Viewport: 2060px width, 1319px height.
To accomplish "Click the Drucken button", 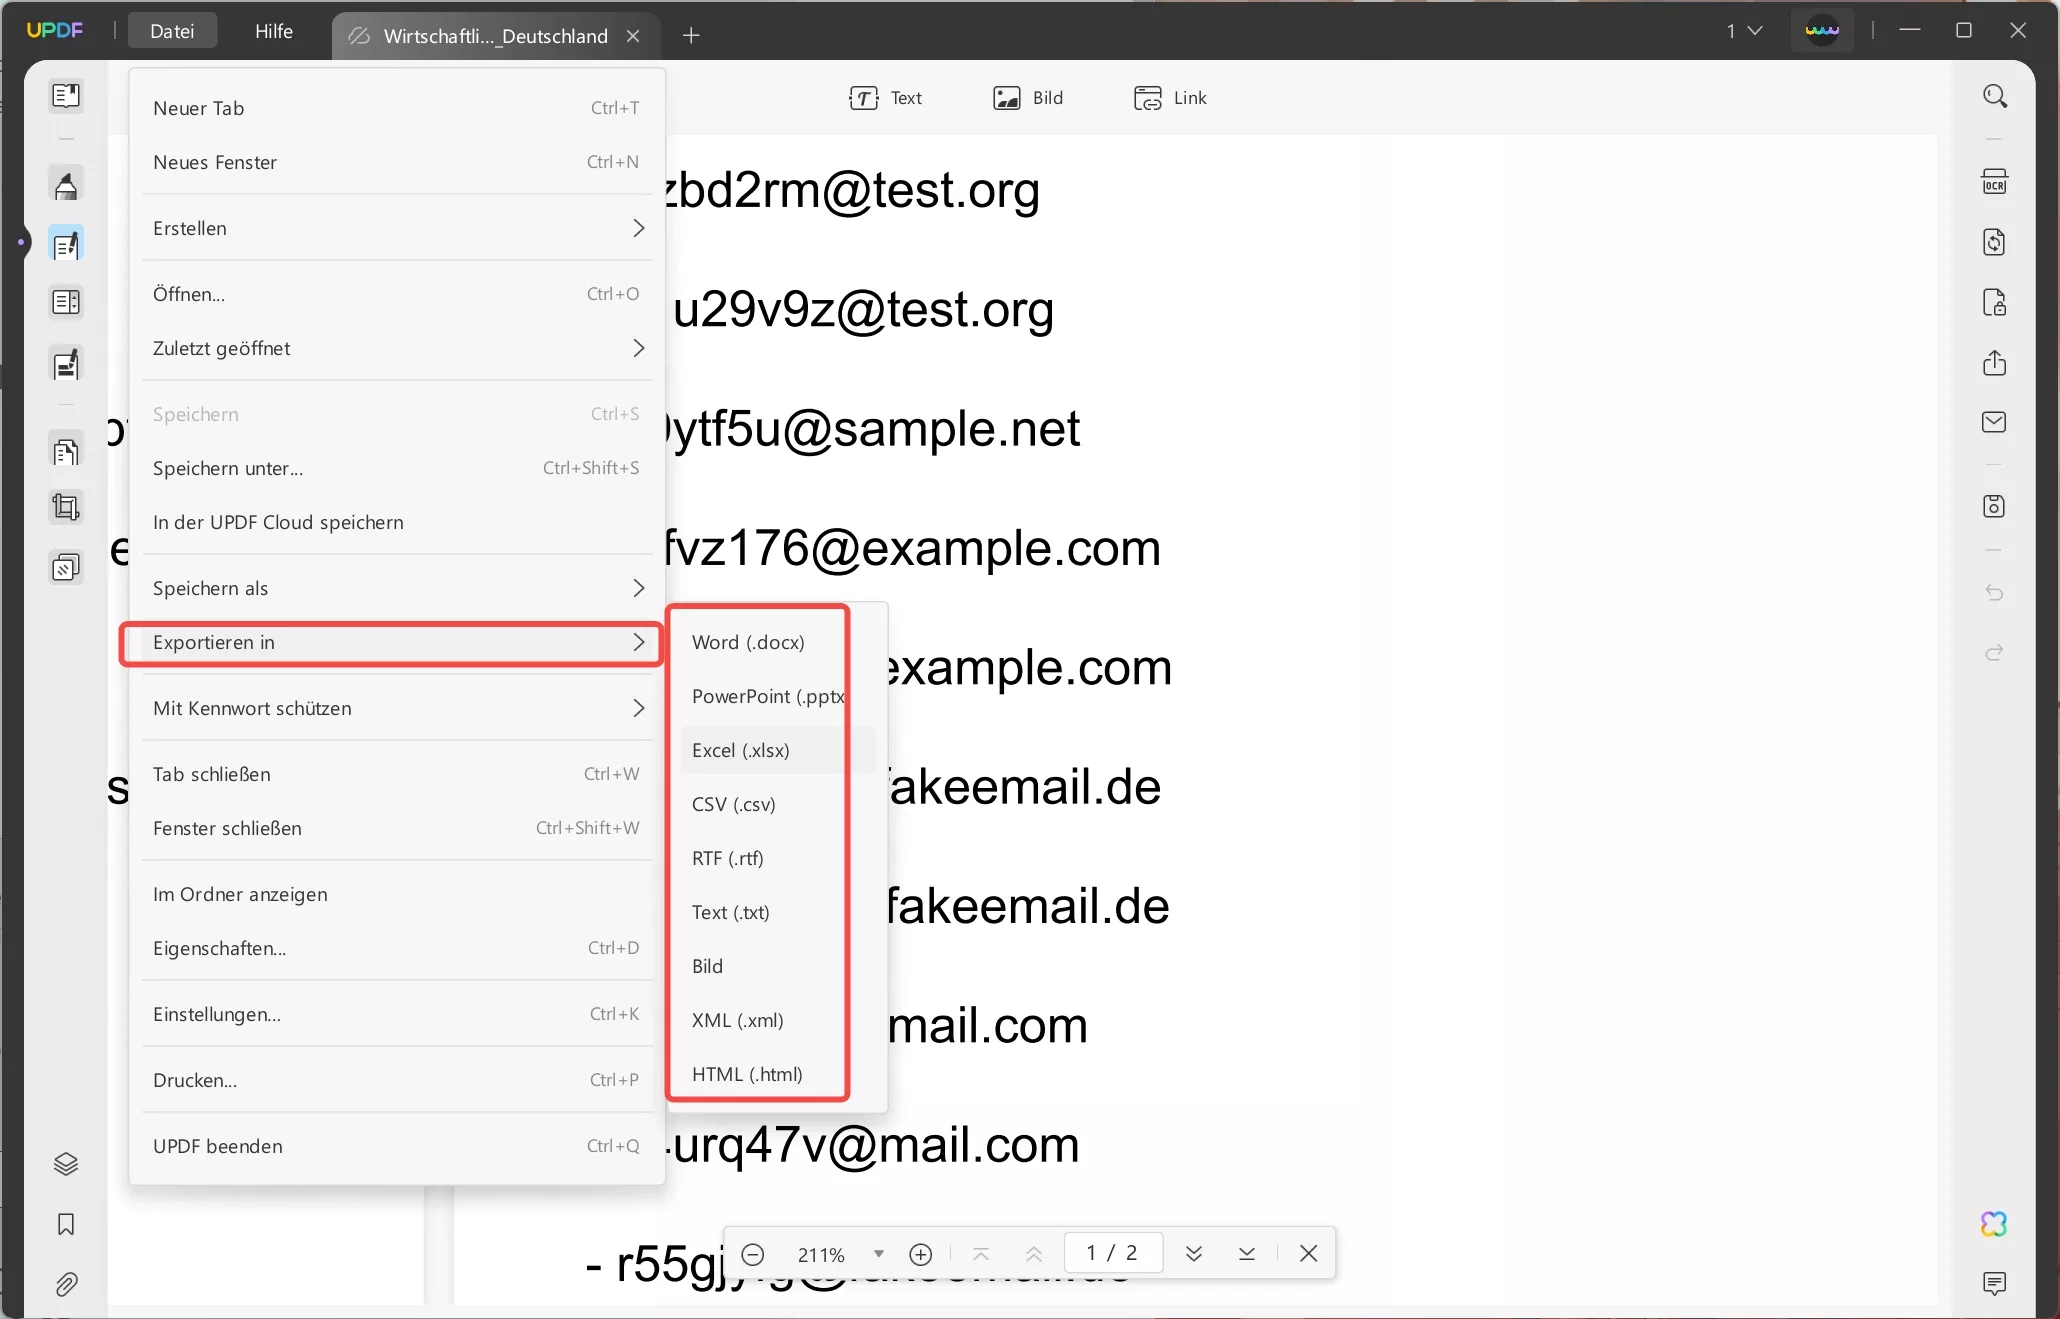I will coord(194,1079).
